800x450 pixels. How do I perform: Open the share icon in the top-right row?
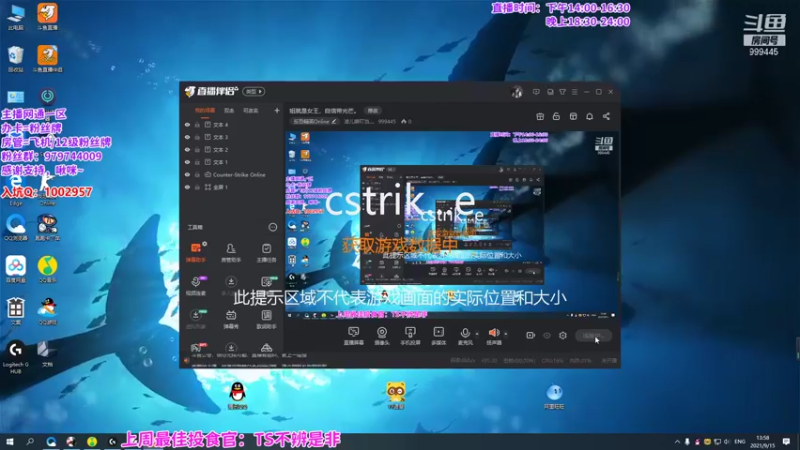pos(606,116)
